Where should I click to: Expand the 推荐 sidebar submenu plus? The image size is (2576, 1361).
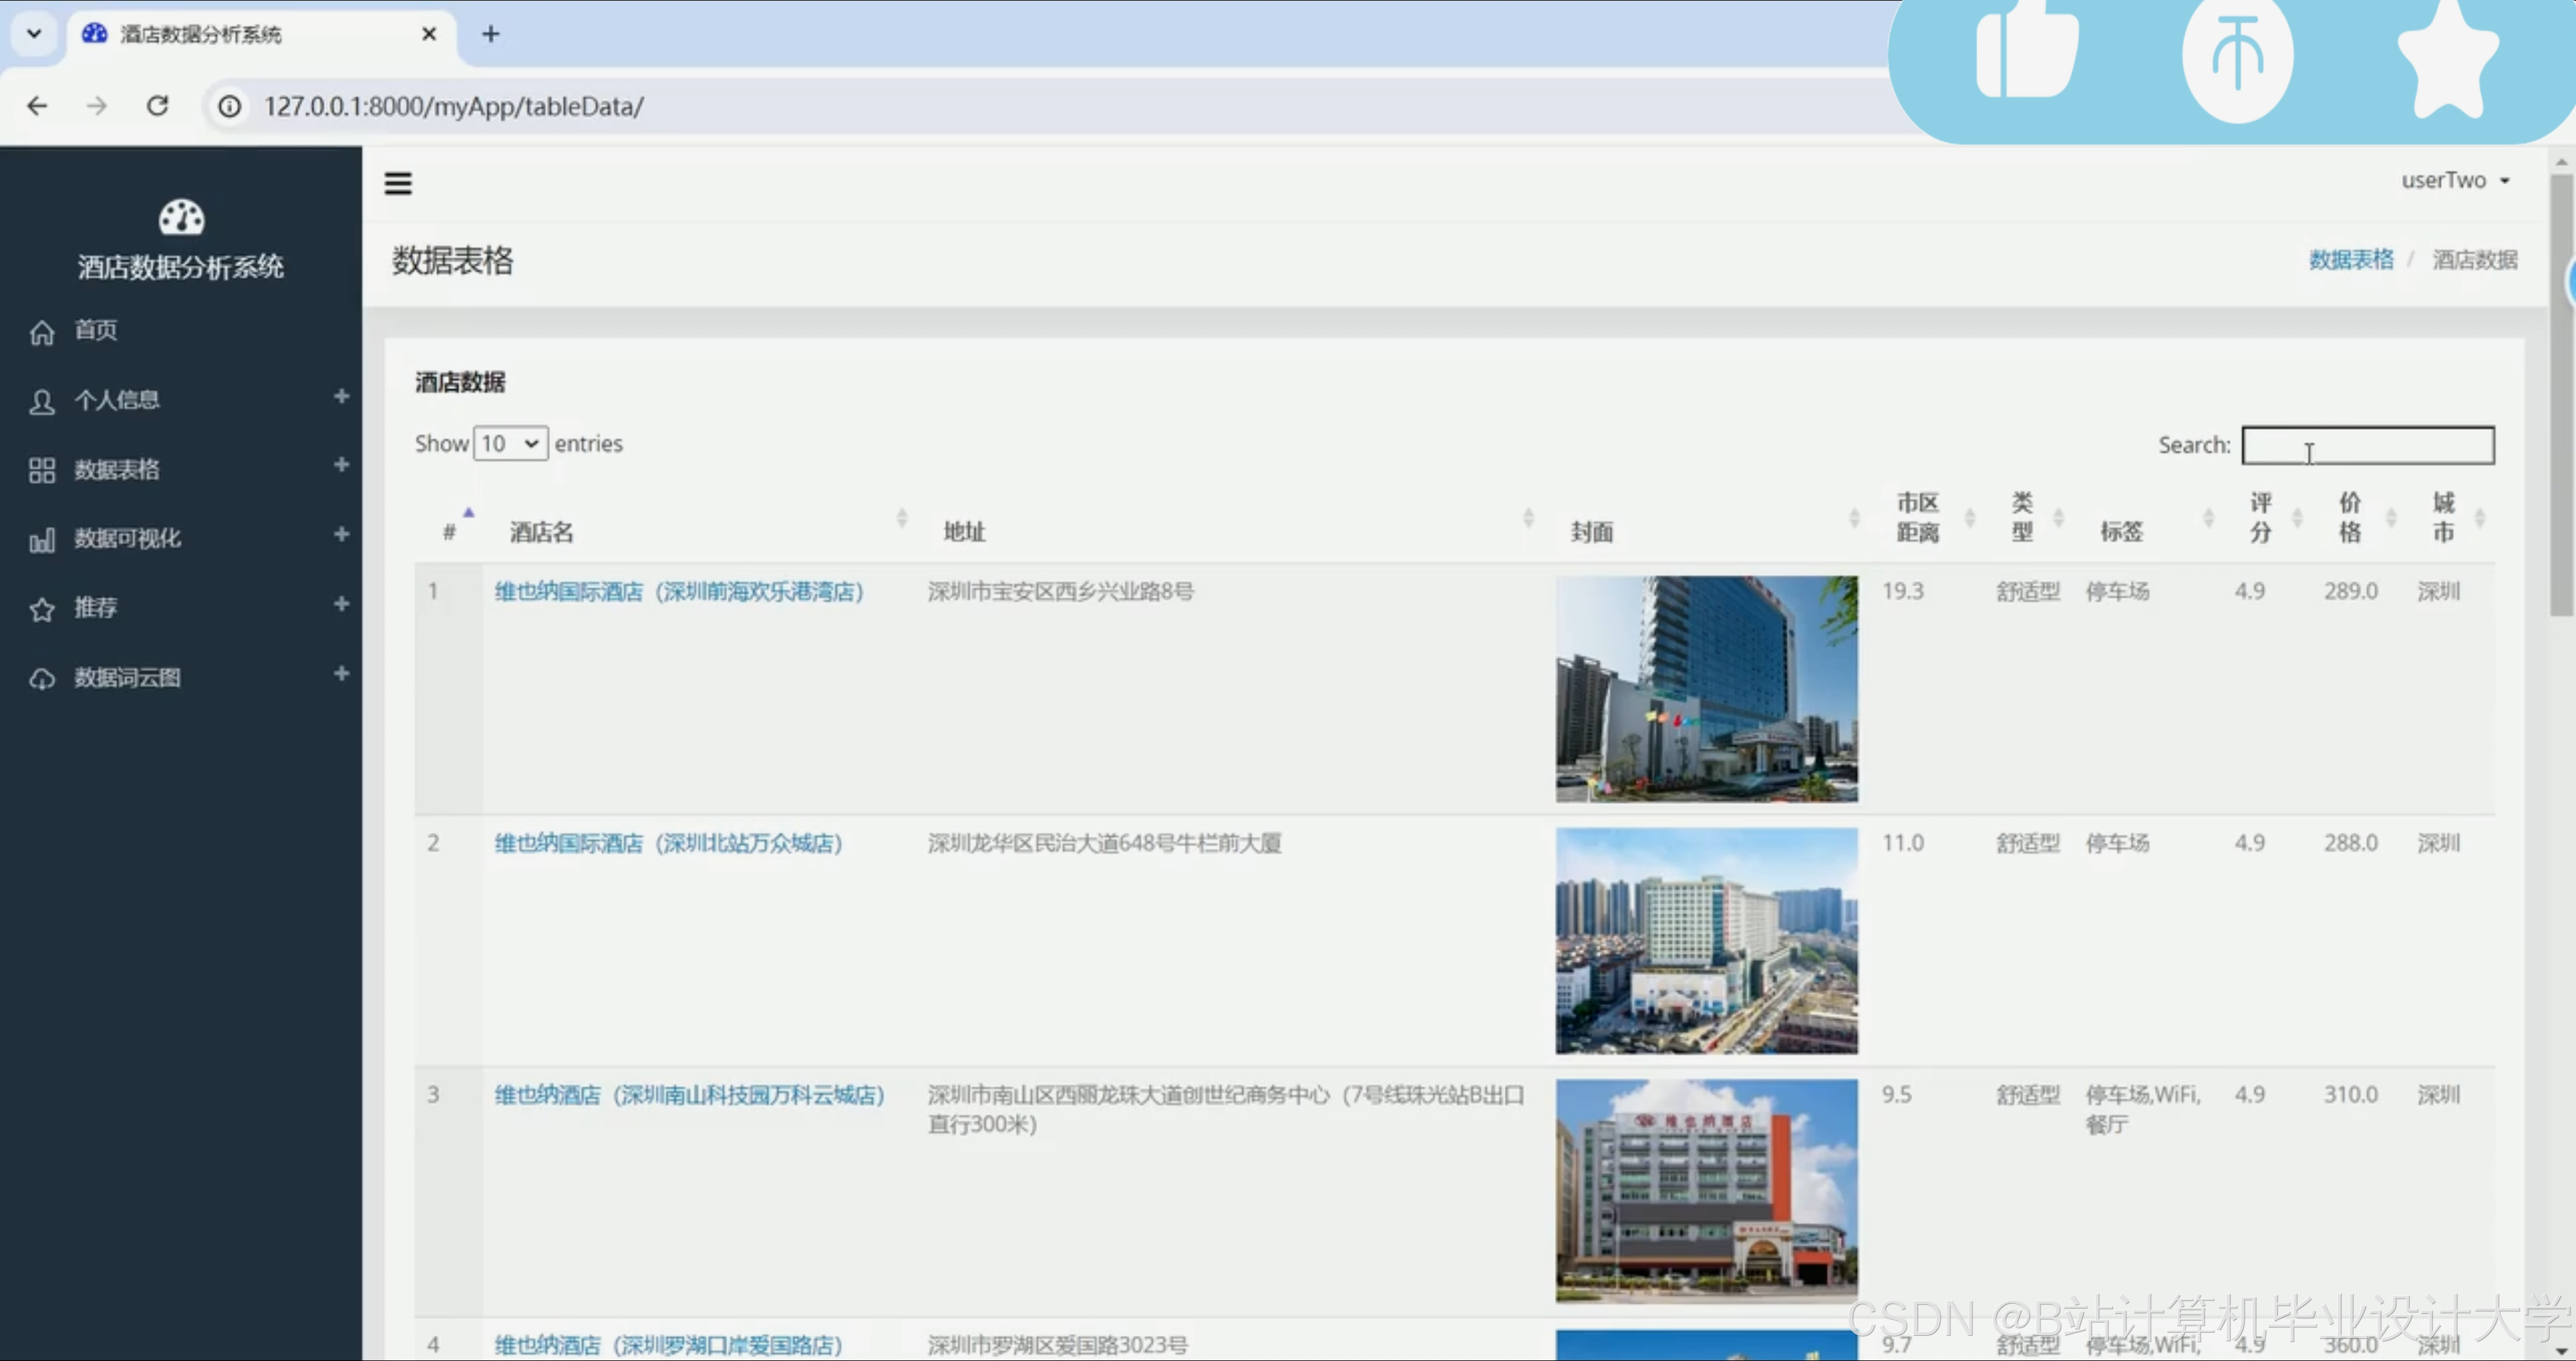tap(341, 604)
